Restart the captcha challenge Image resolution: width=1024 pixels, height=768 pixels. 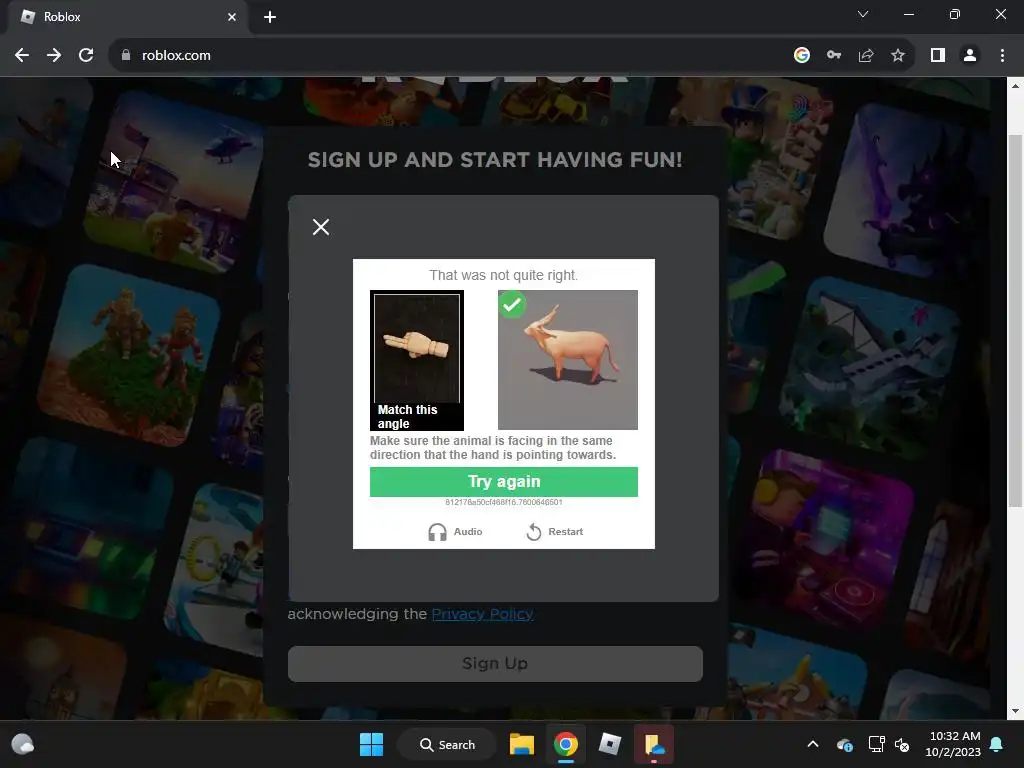click(554, 532)
